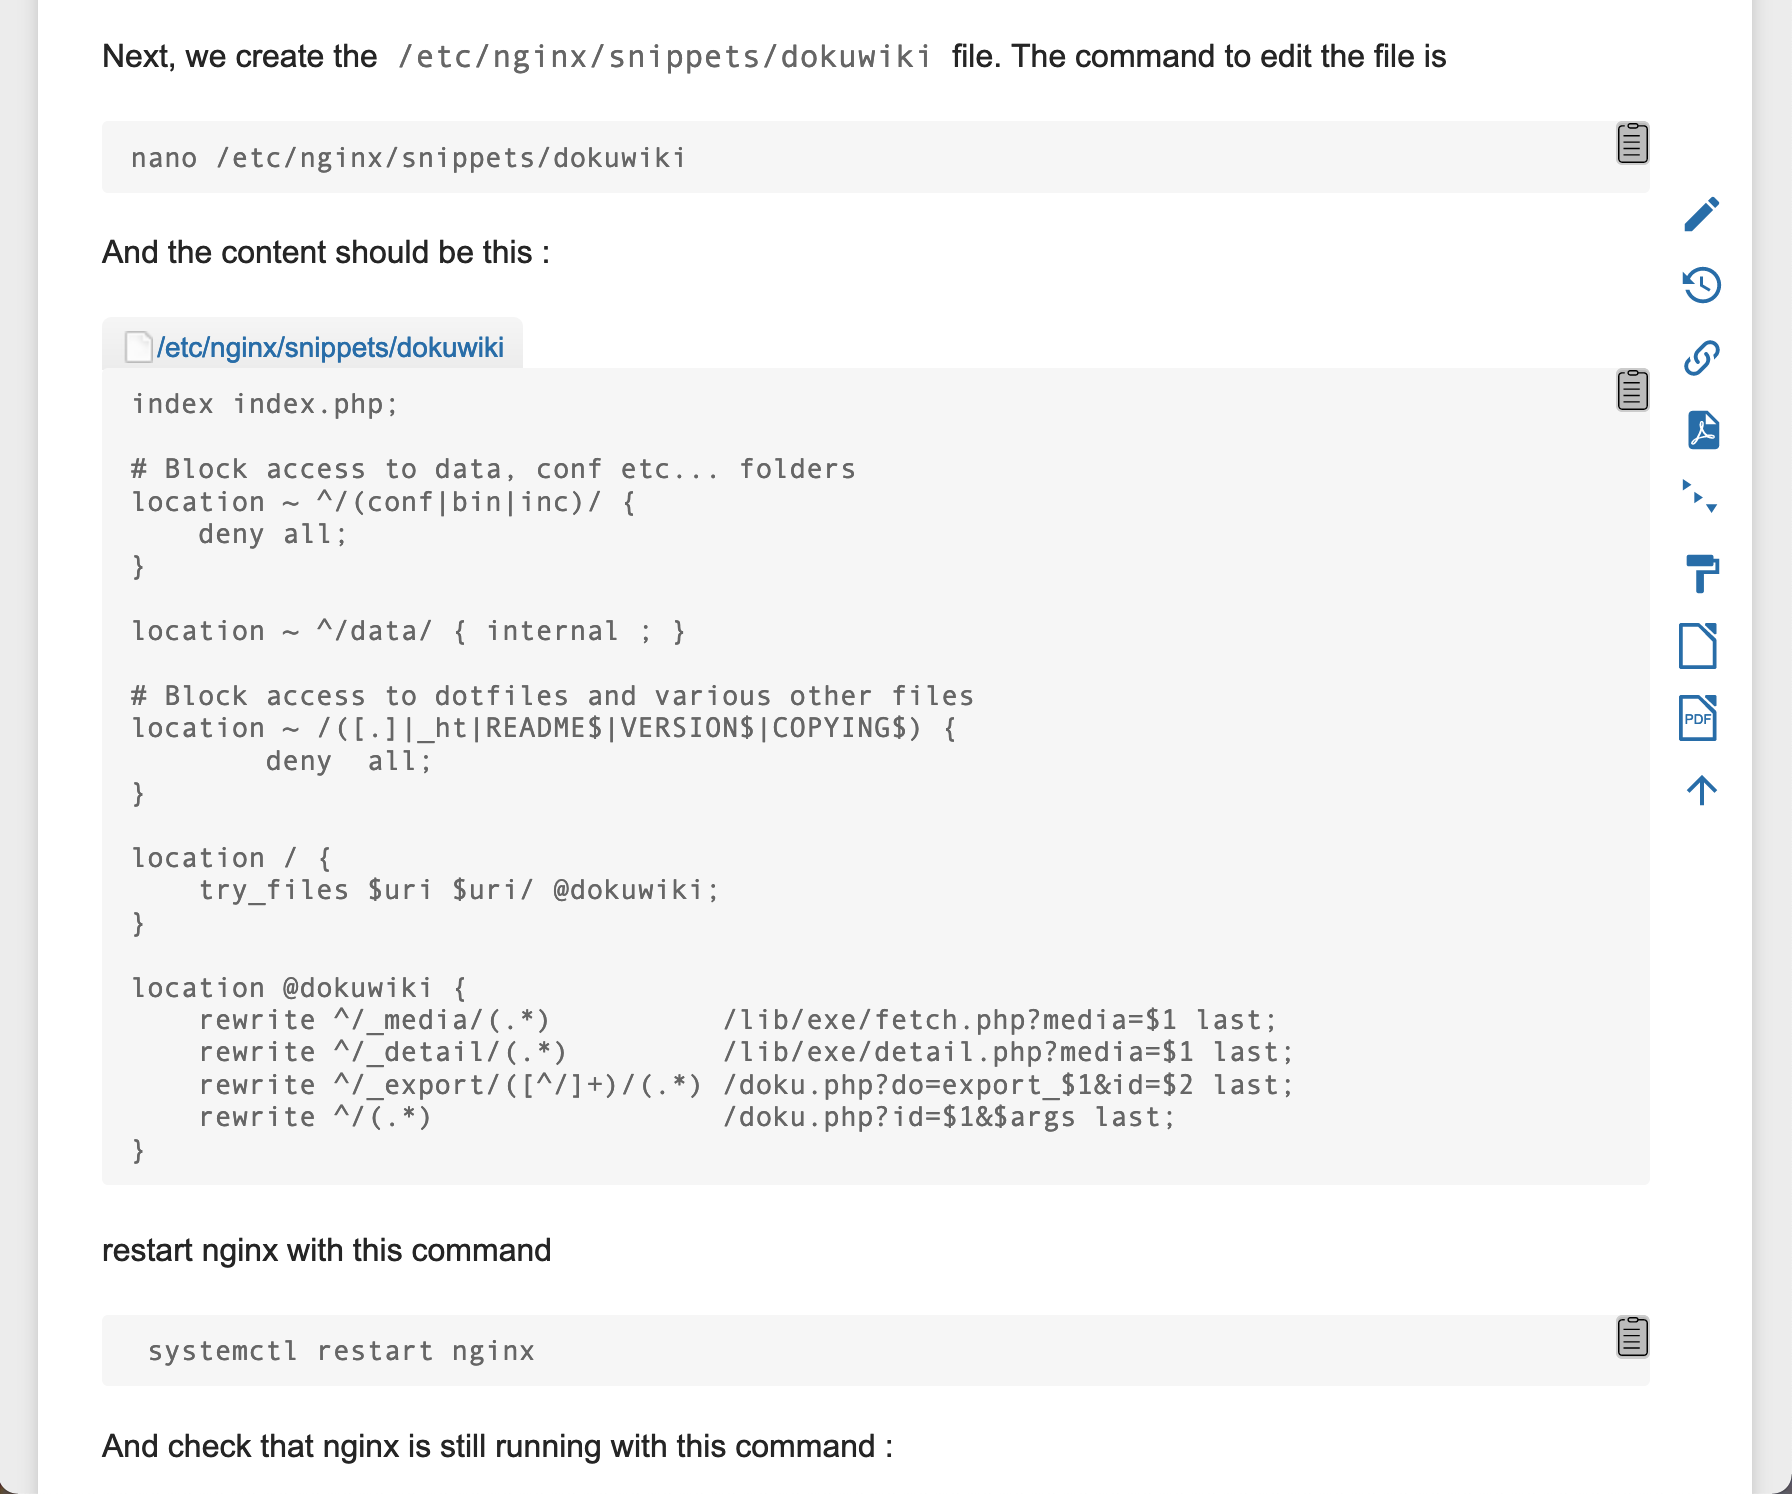Click the 'location @dokuwiki {' code line

(299, 988)
